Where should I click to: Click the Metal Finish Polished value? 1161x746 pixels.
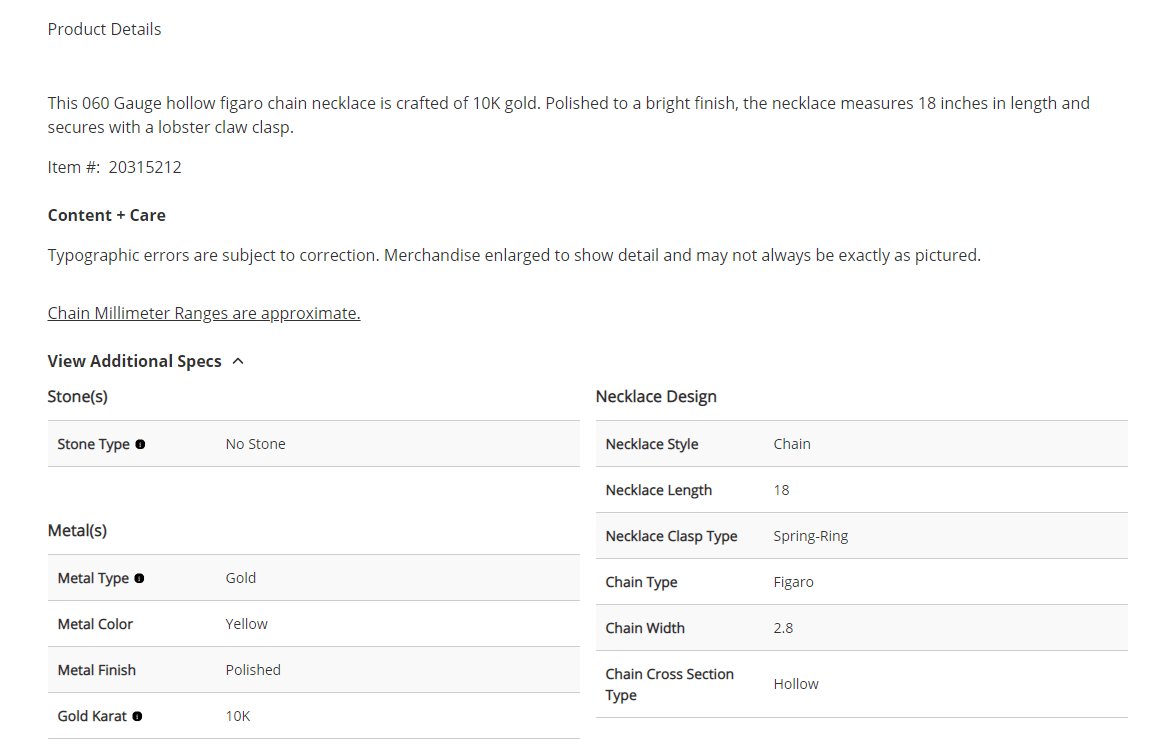[x=253, y=670]
